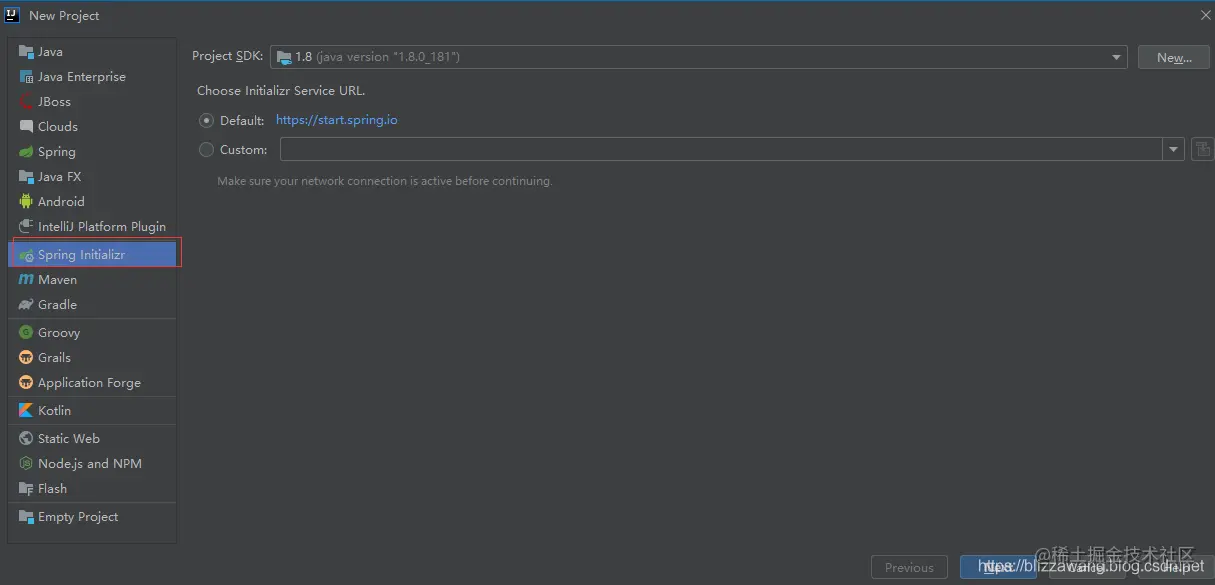Select the Gradle list entry text
1215x585 pixels.
pos(57,305)
